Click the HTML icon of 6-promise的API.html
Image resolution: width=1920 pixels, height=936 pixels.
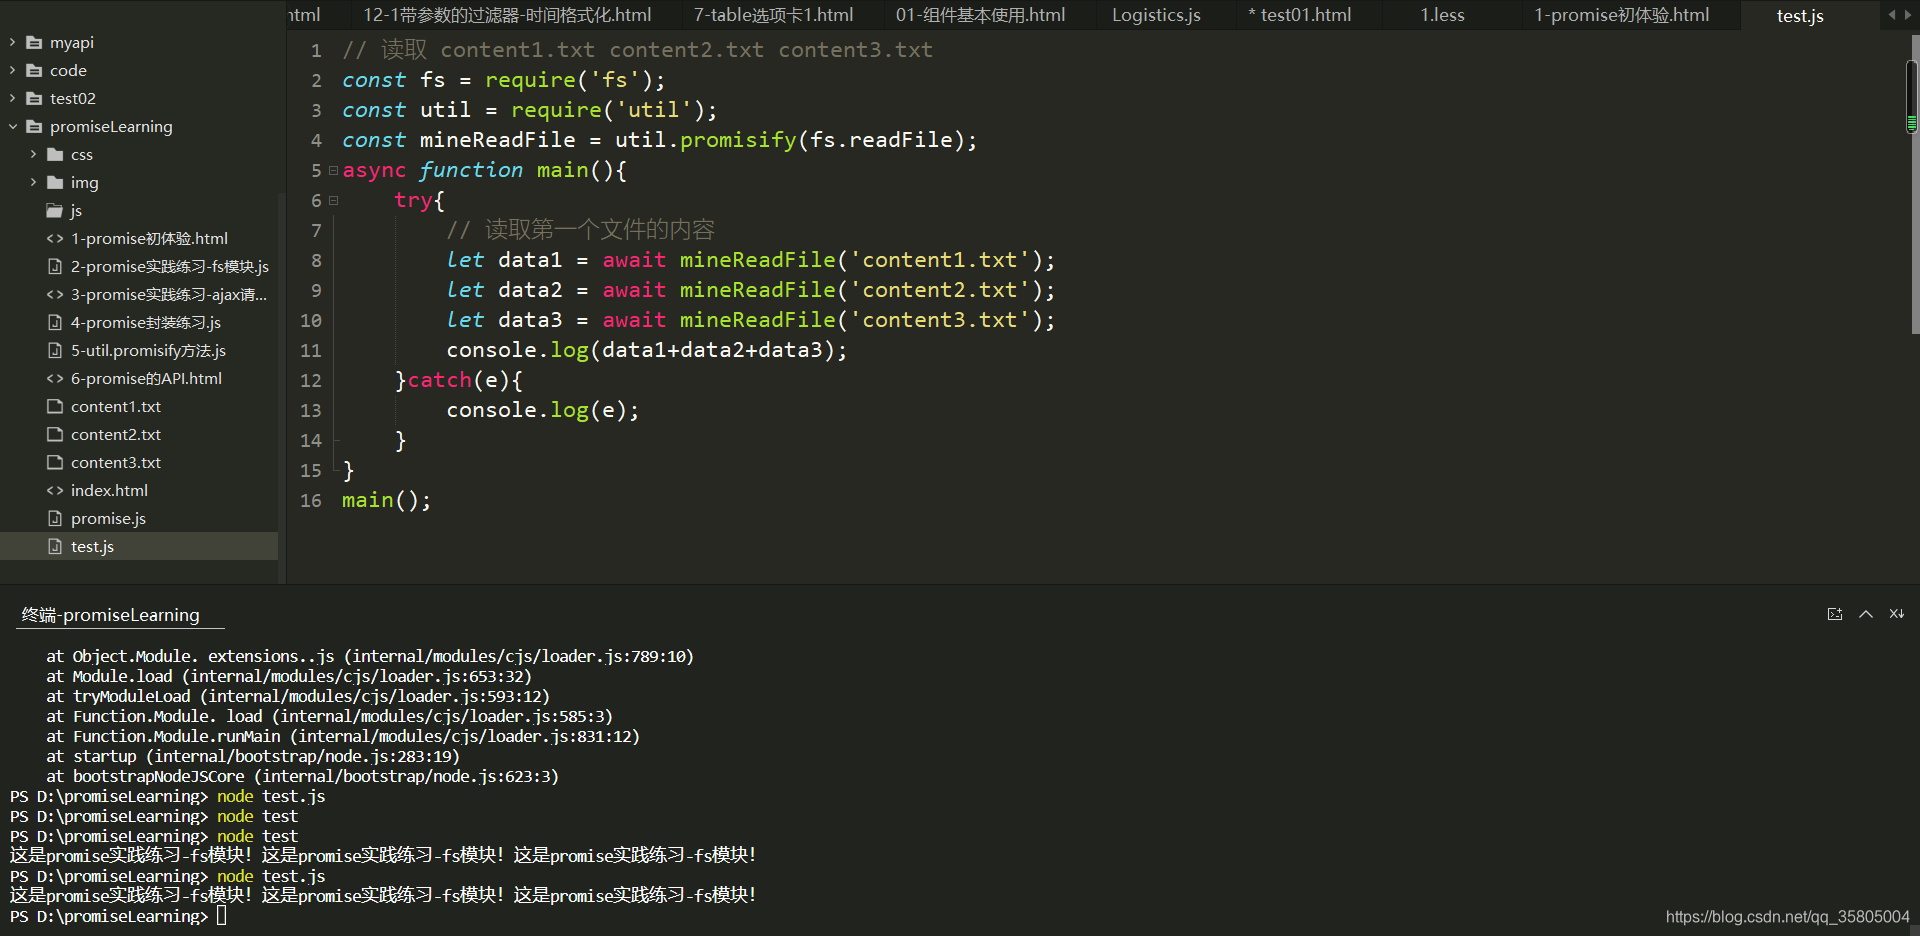pos(55,378)
